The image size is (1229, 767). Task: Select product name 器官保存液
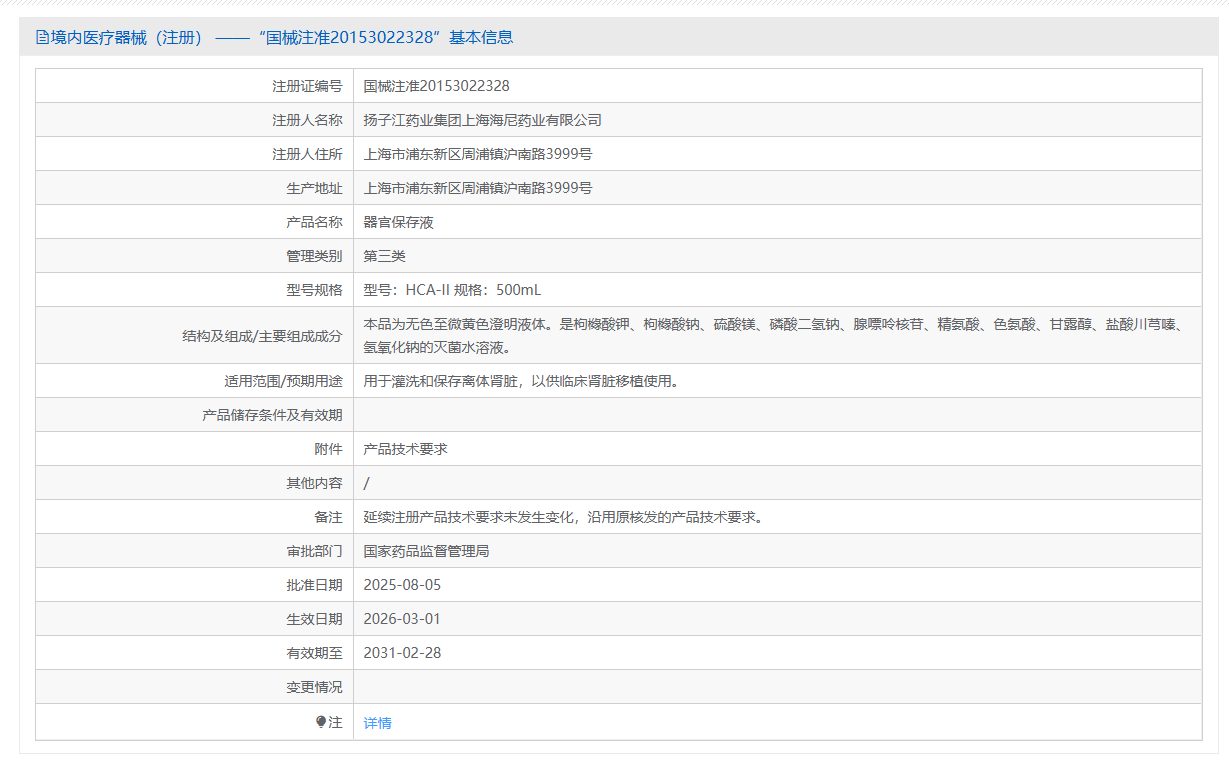pyautogui.click(x=399, y=222)
